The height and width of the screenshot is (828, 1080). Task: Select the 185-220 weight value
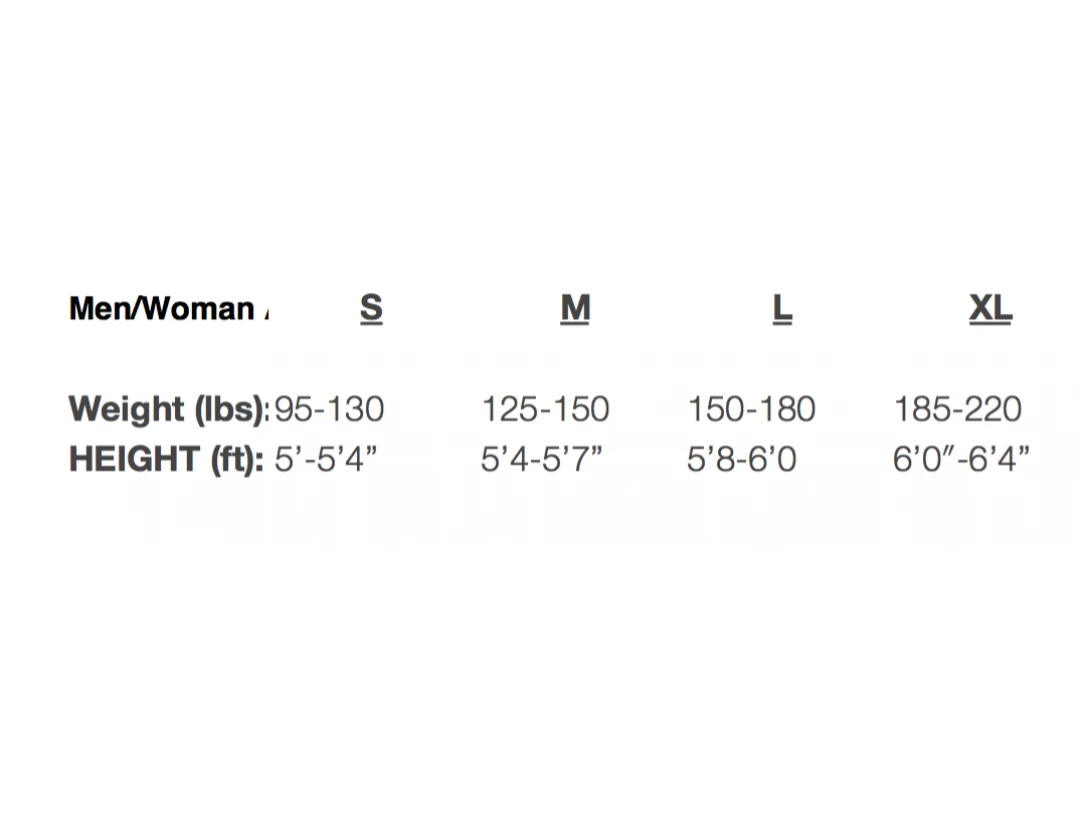957,409
